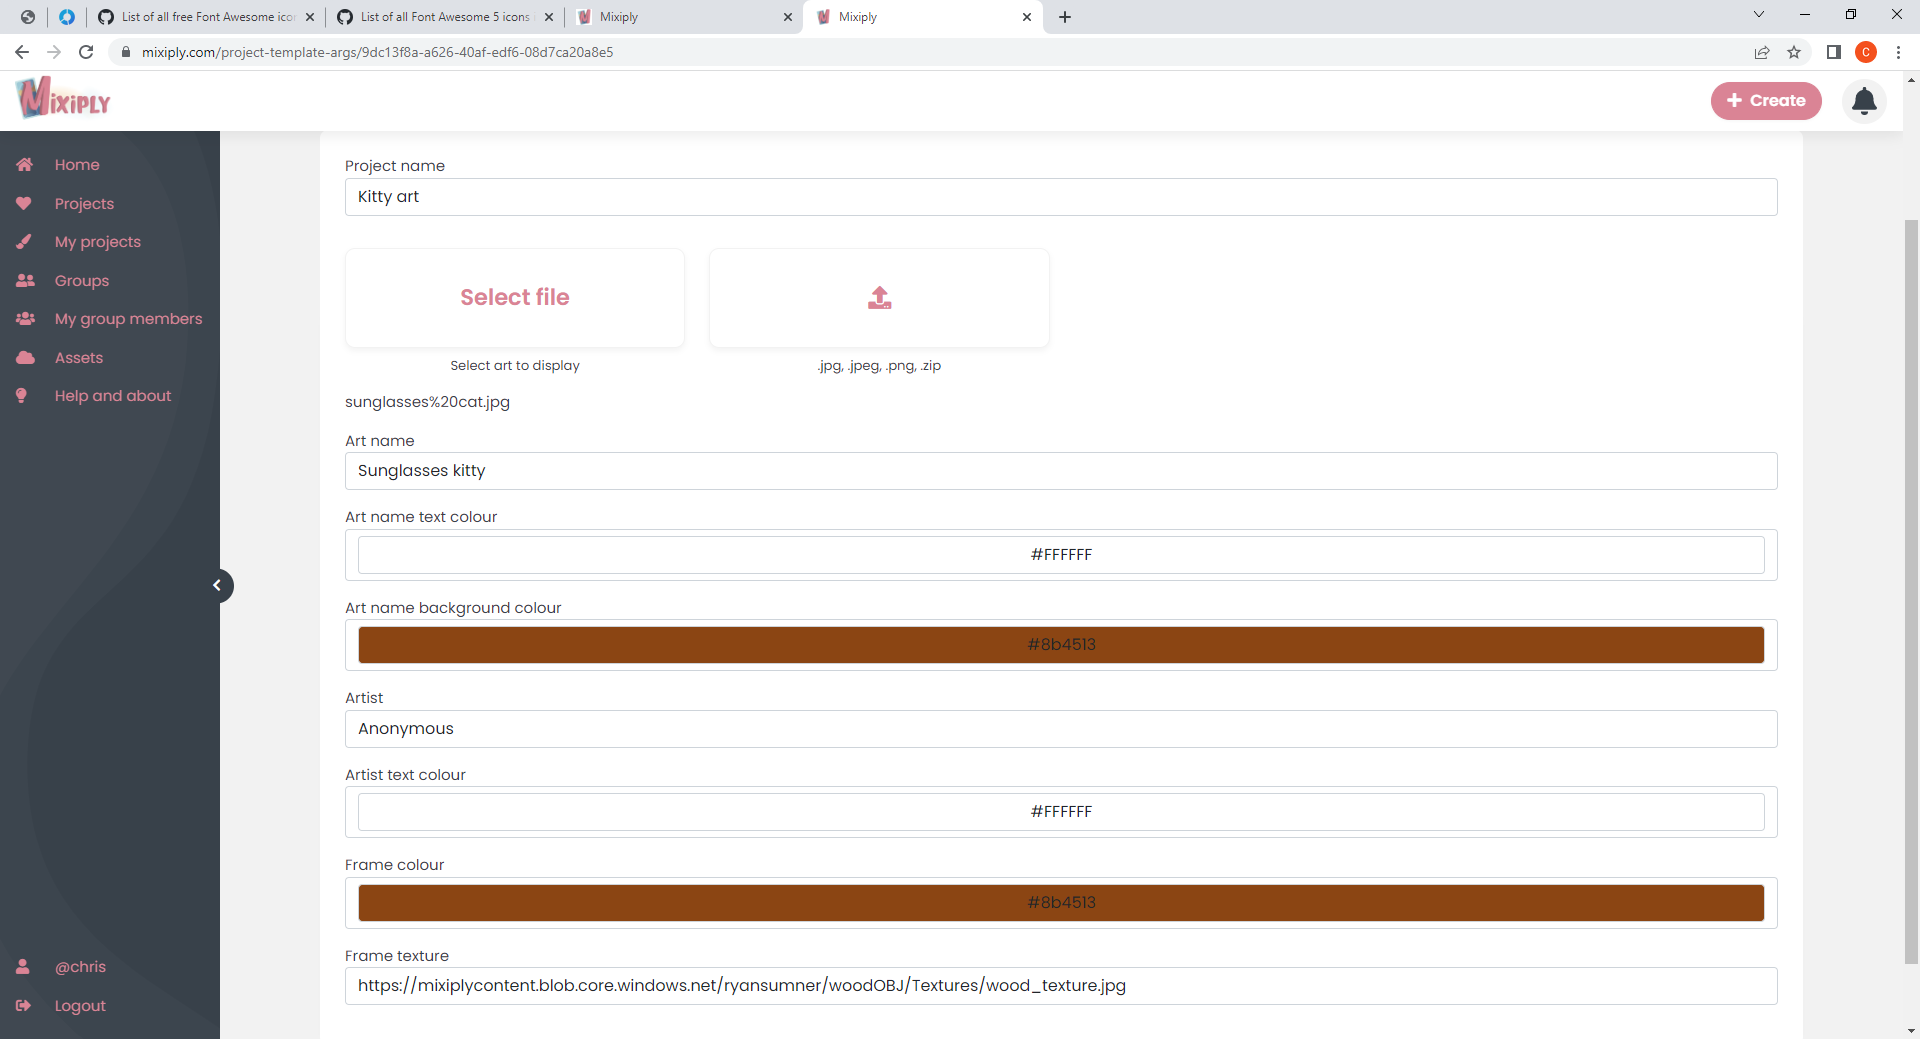Click the My projects brush icon
The image size is (1920, 1039).
[x=24, y=242]
